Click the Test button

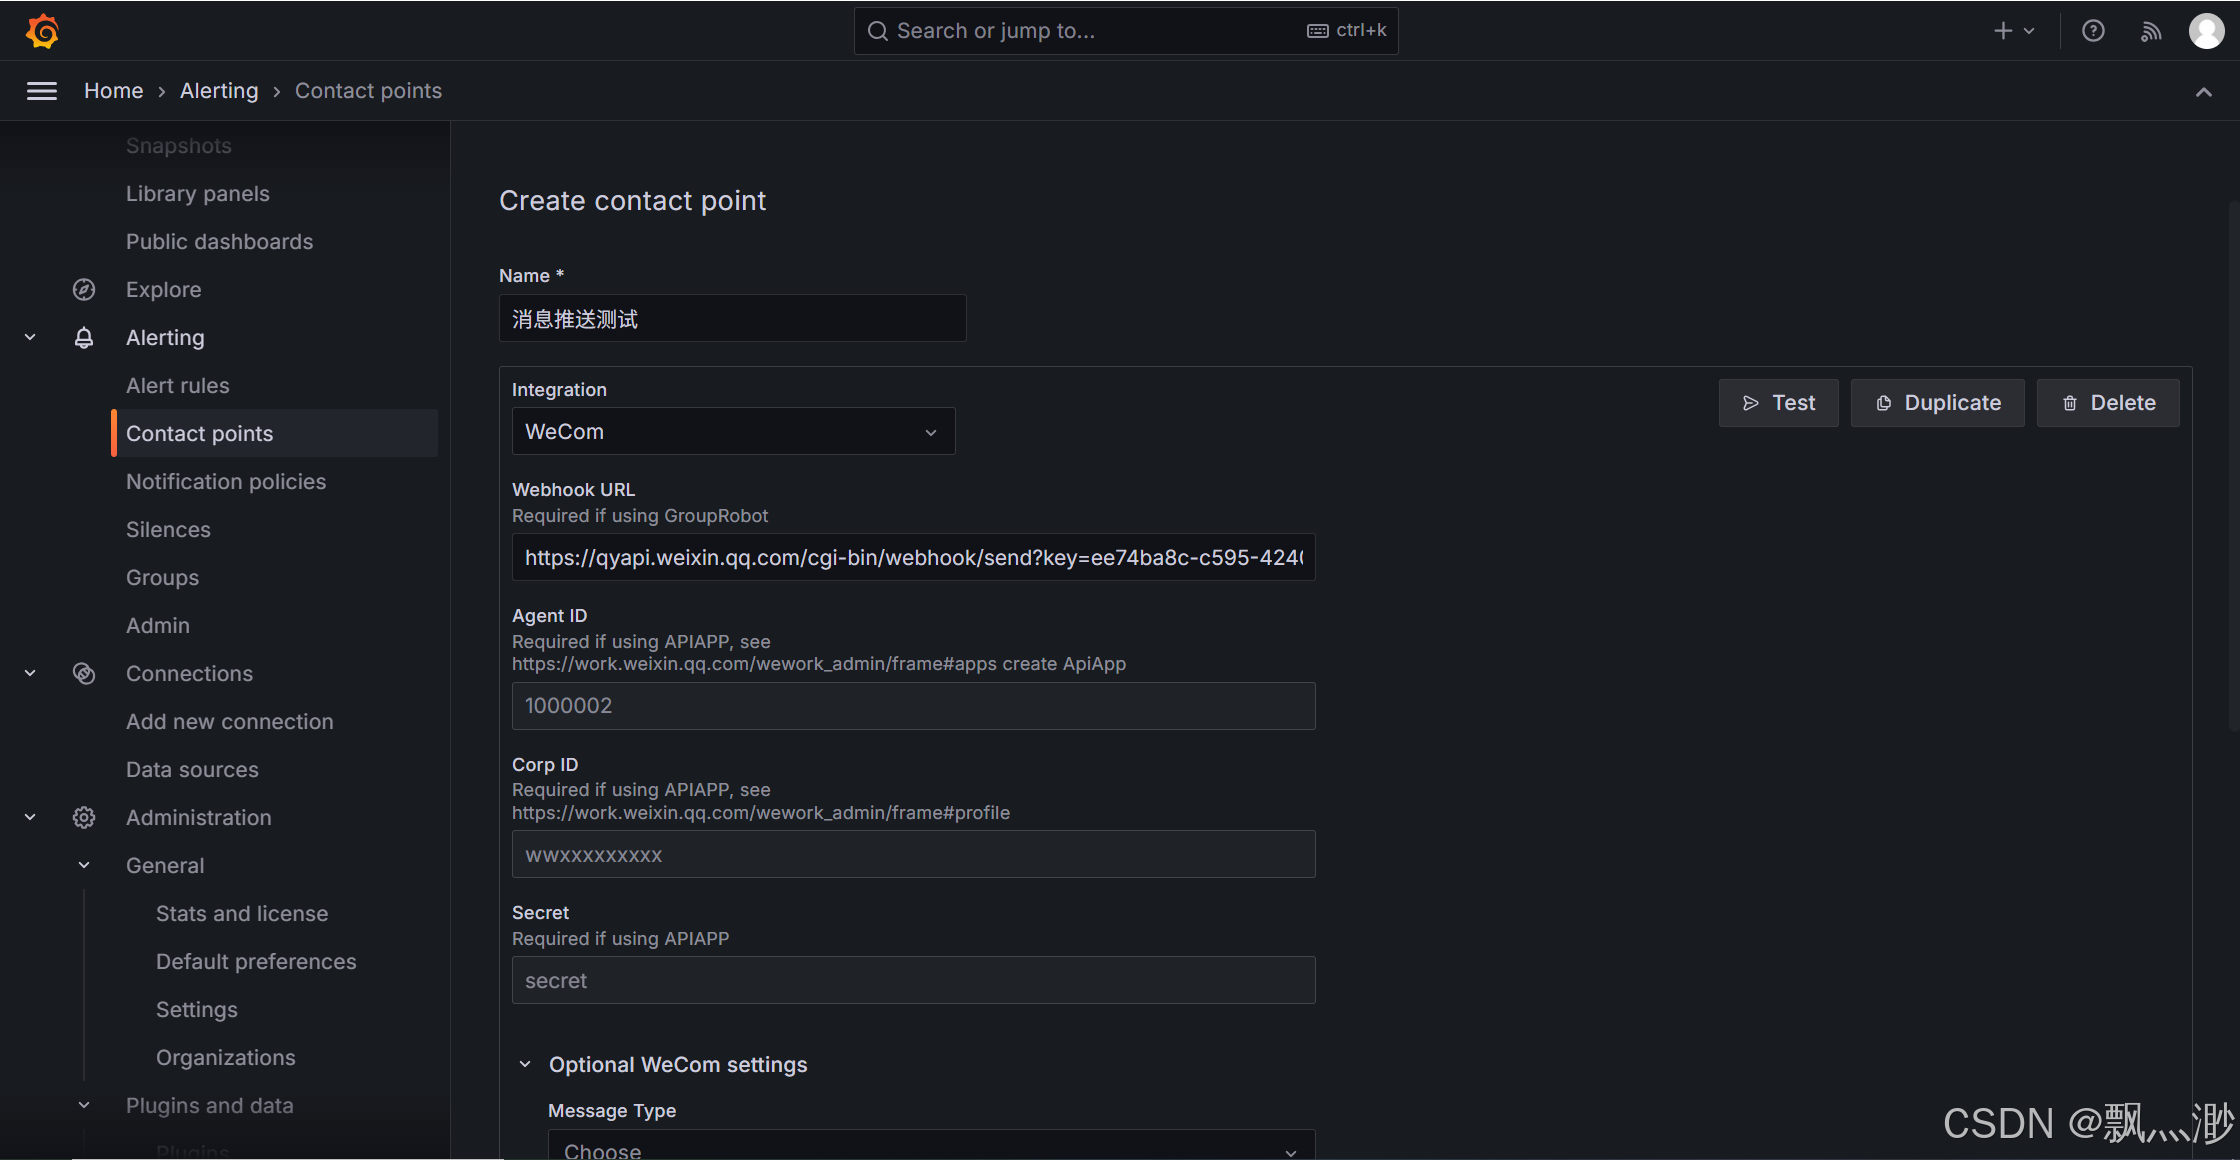[x=1779, y=403]
